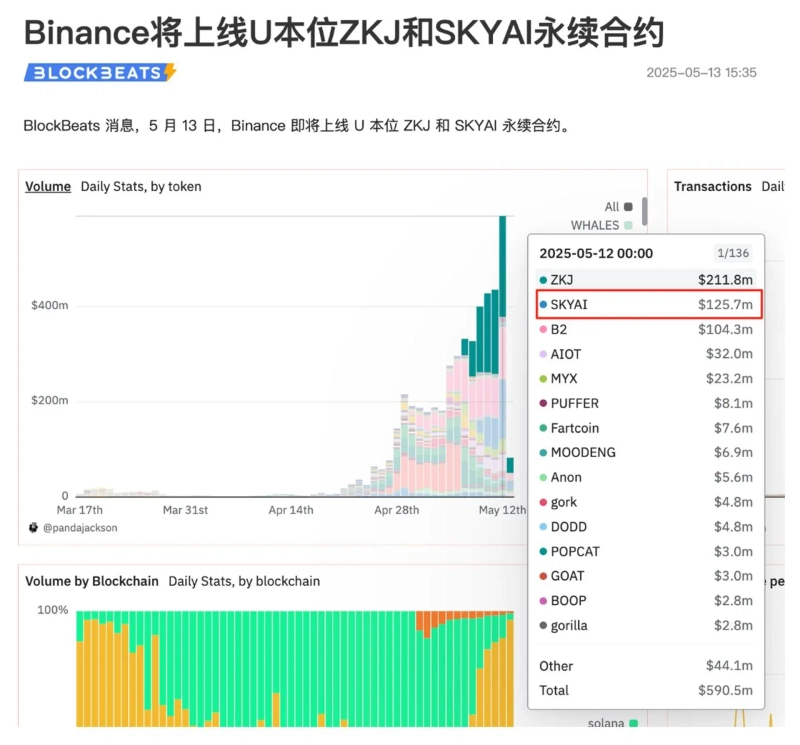Click the token legend scrollbar
Screen dimensions: 800x745
pos(645,211)
